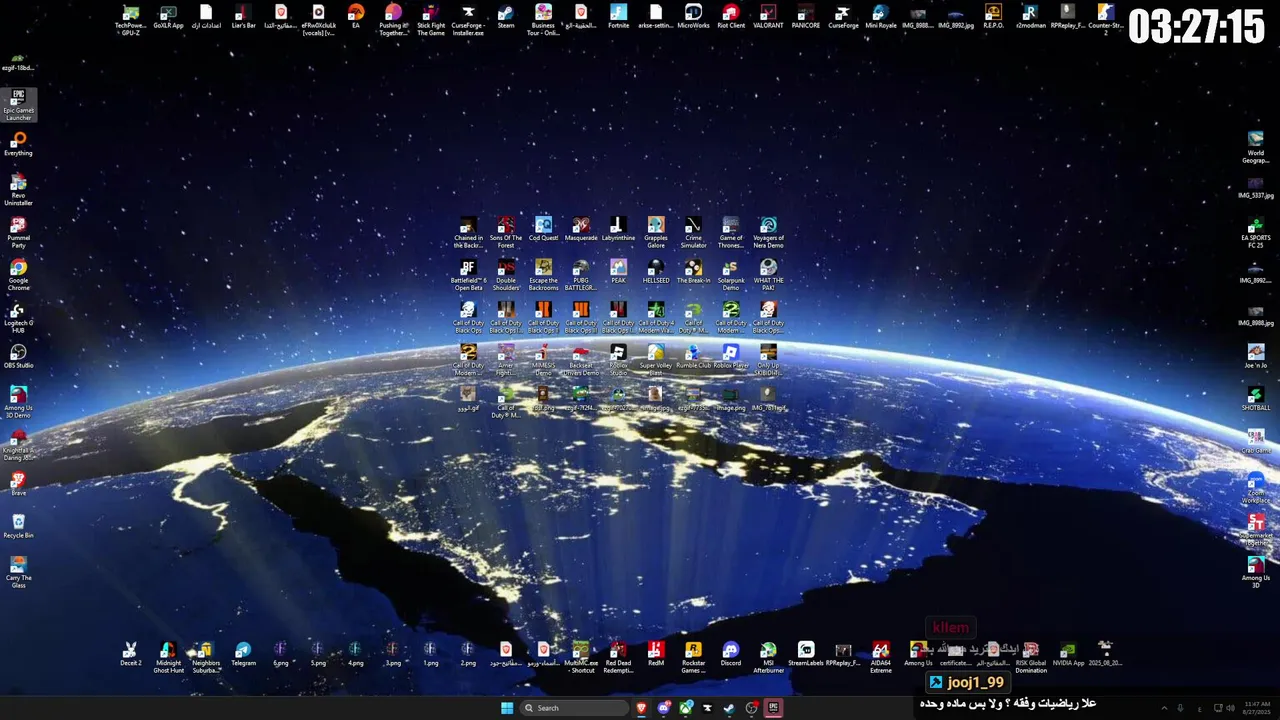Click the Windows Start button
Viewport: 1280px width, 720px height.
click(x=507, y=708)
